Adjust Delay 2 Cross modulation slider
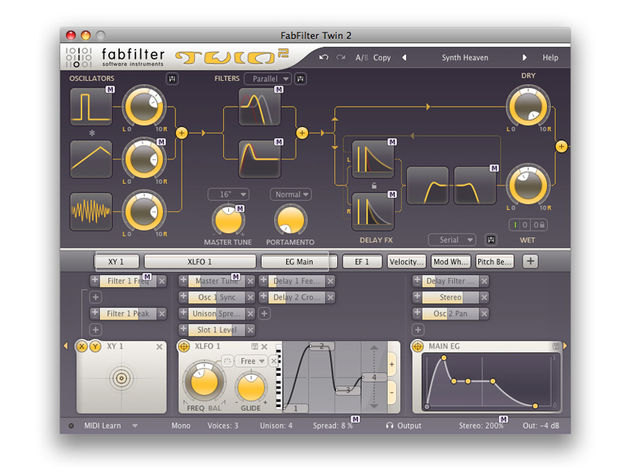This screenshot has height=473, width=630. point(297,297)
